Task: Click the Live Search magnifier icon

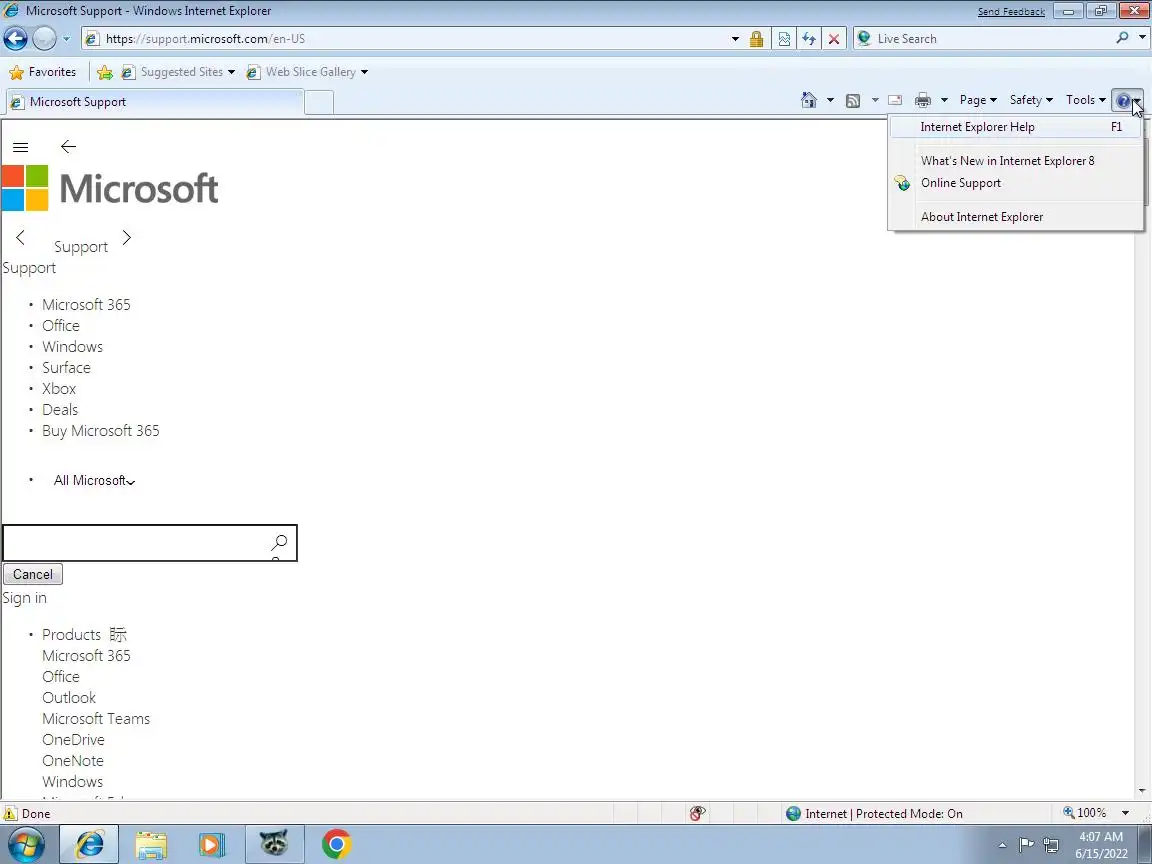Action: pyautogui.click(x=1122, y=38)
